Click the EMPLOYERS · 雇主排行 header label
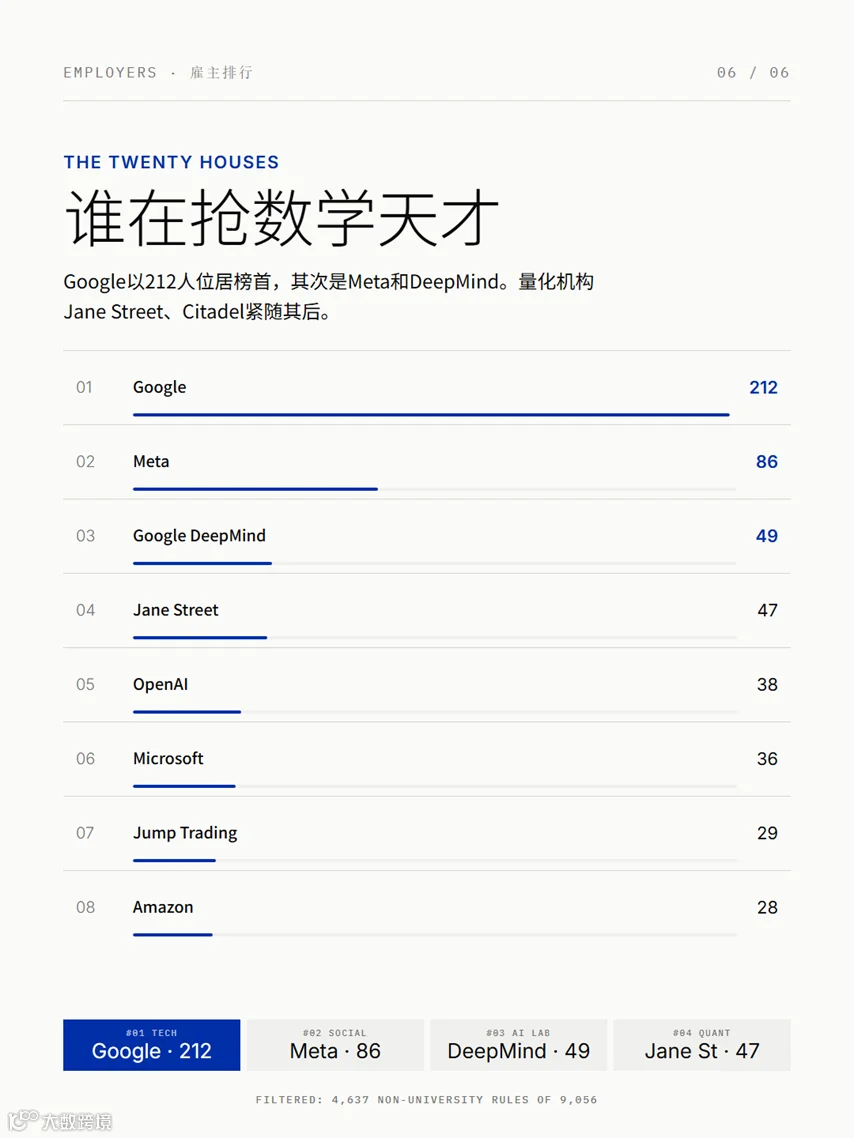 [158, 73]
